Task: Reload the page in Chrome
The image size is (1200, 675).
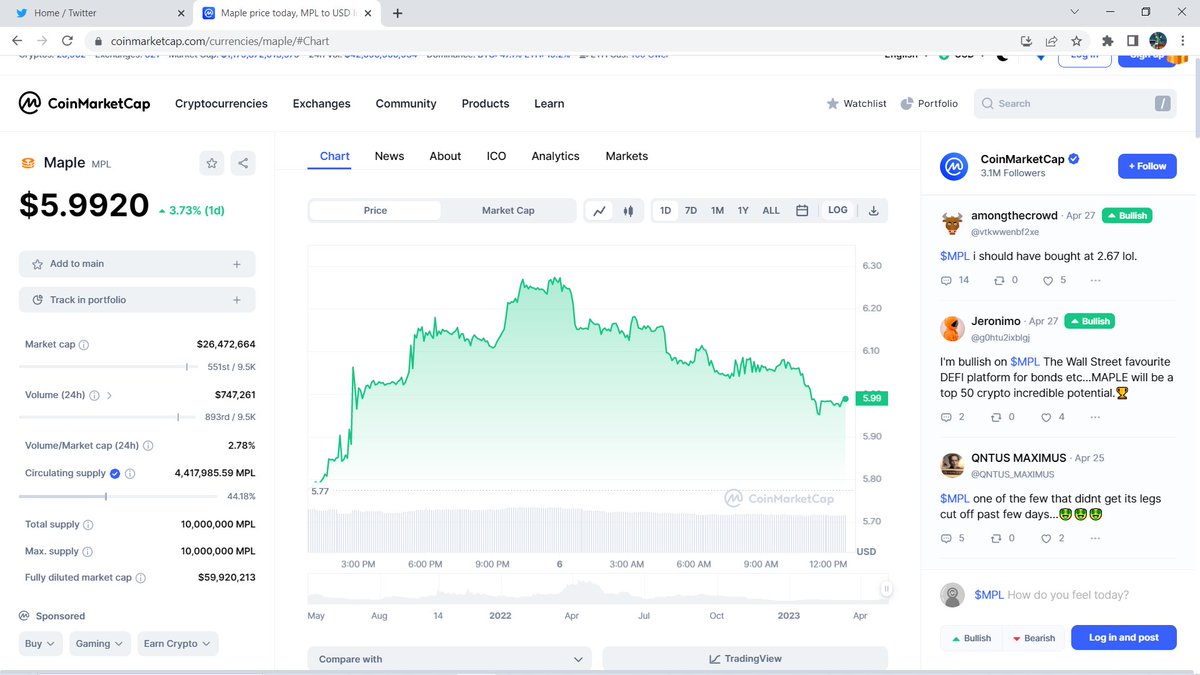Action: pyautogui.click(x=67, y=41)
